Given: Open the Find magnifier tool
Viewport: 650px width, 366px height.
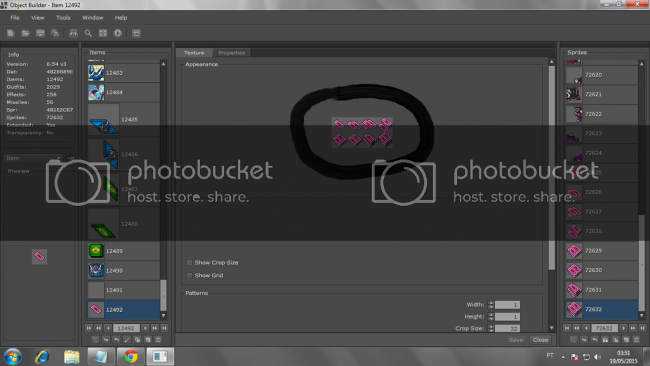Looking at the screenshot, I should coord(88,33).
